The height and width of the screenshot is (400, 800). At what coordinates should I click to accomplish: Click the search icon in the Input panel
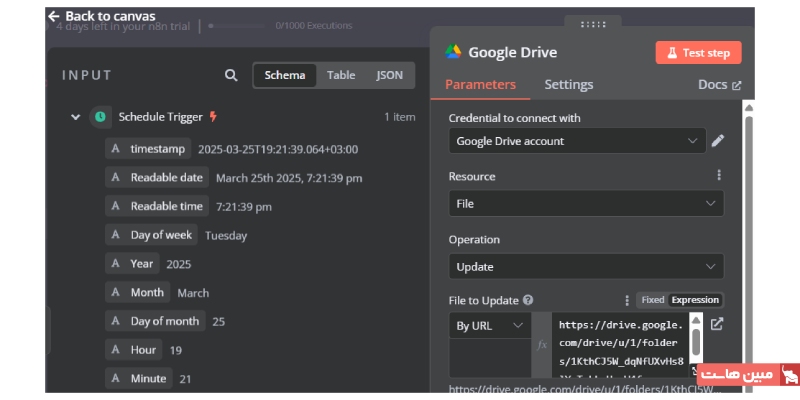tap(231, 75)
